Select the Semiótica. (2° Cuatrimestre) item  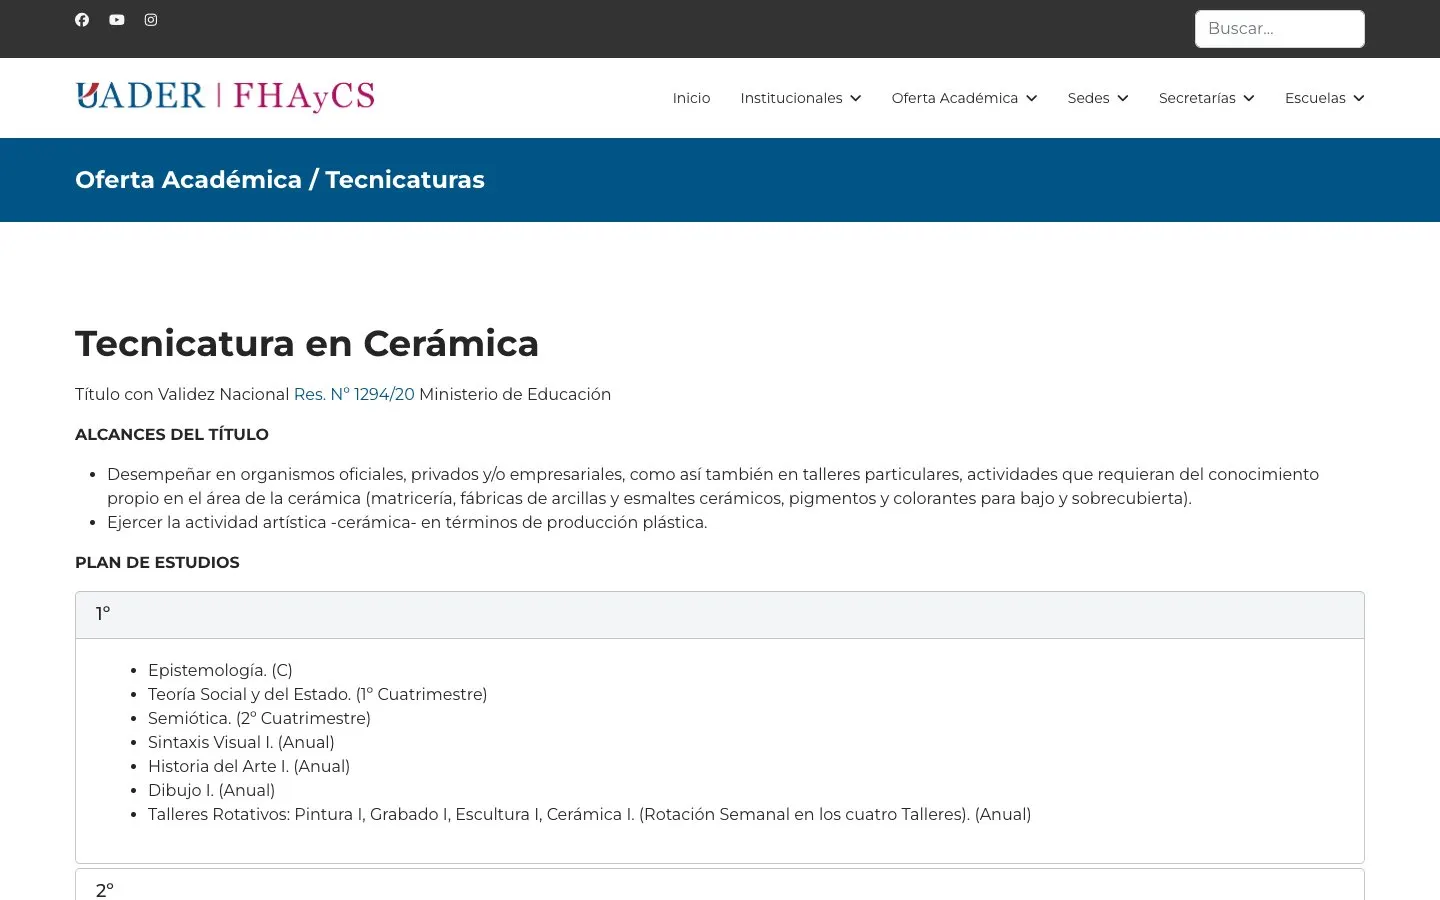click(259, 718)
